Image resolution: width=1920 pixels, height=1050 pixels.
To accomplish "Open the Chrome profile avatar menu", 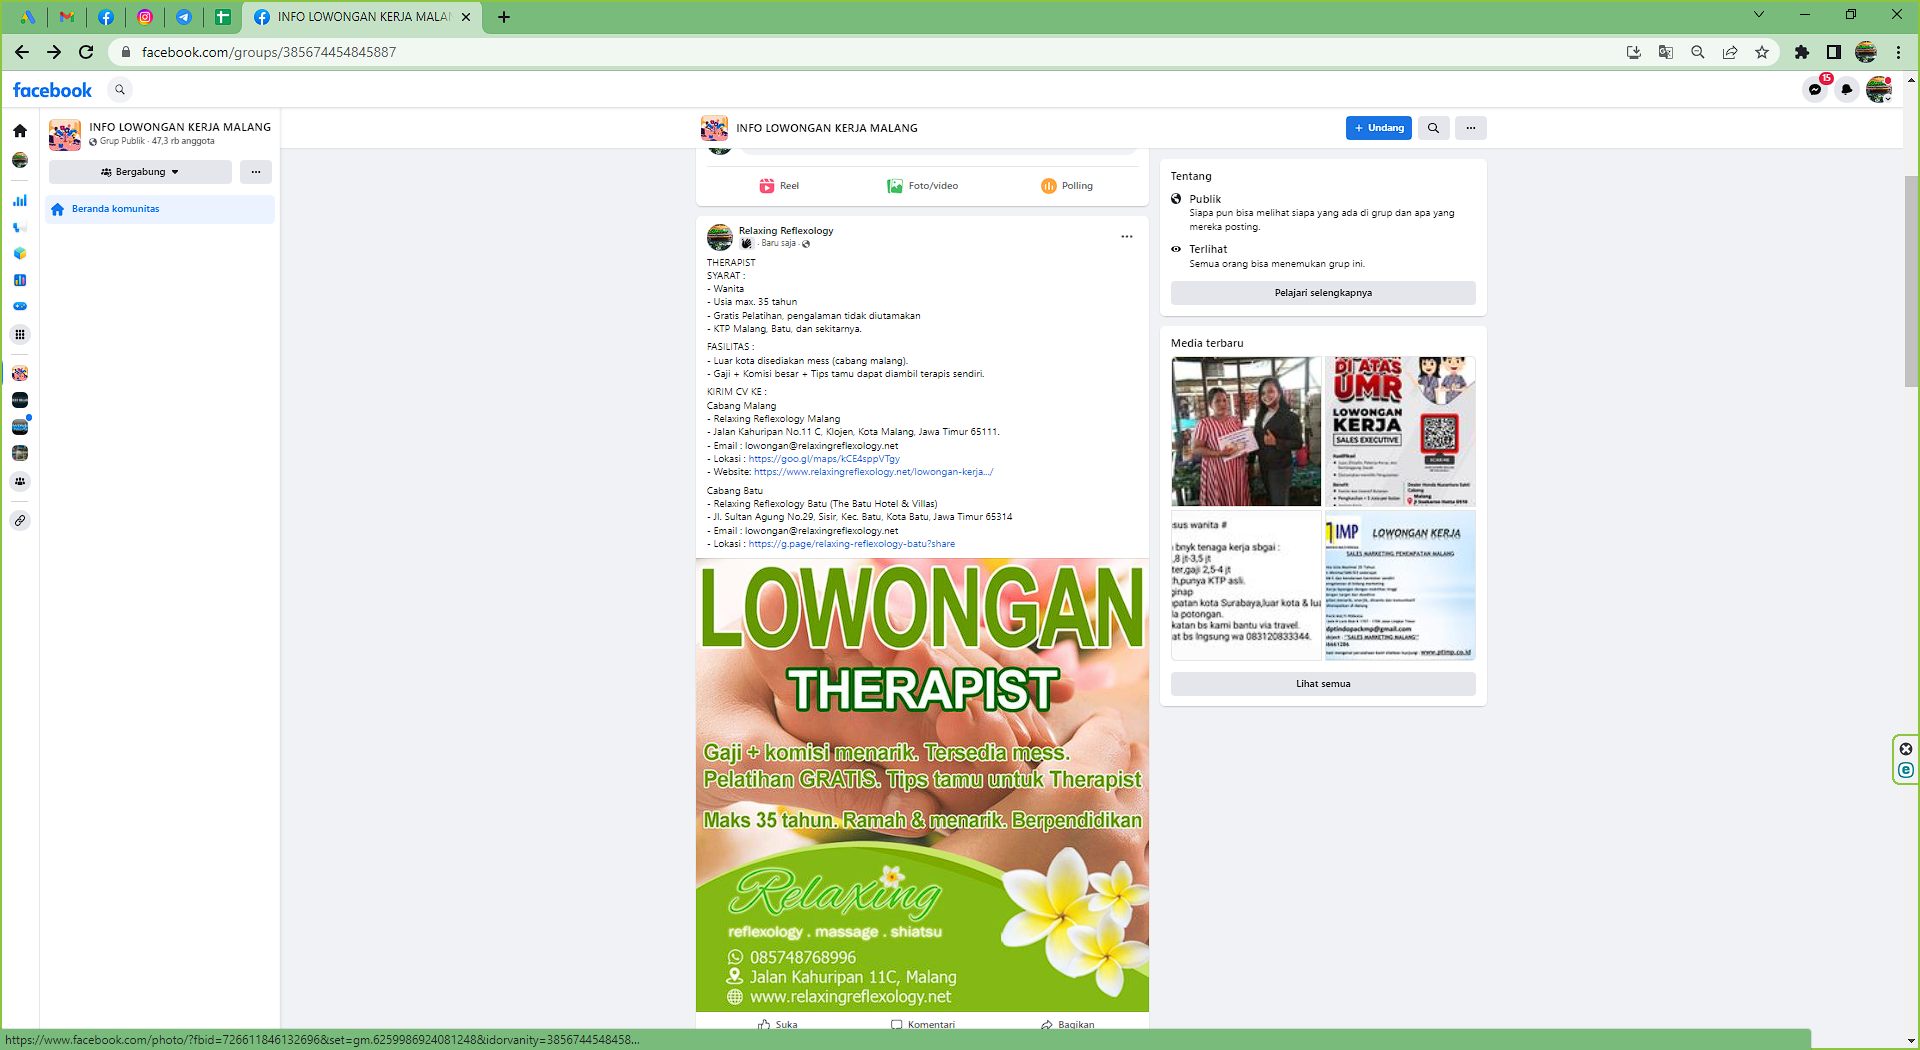I will (x=1866, y=52).
